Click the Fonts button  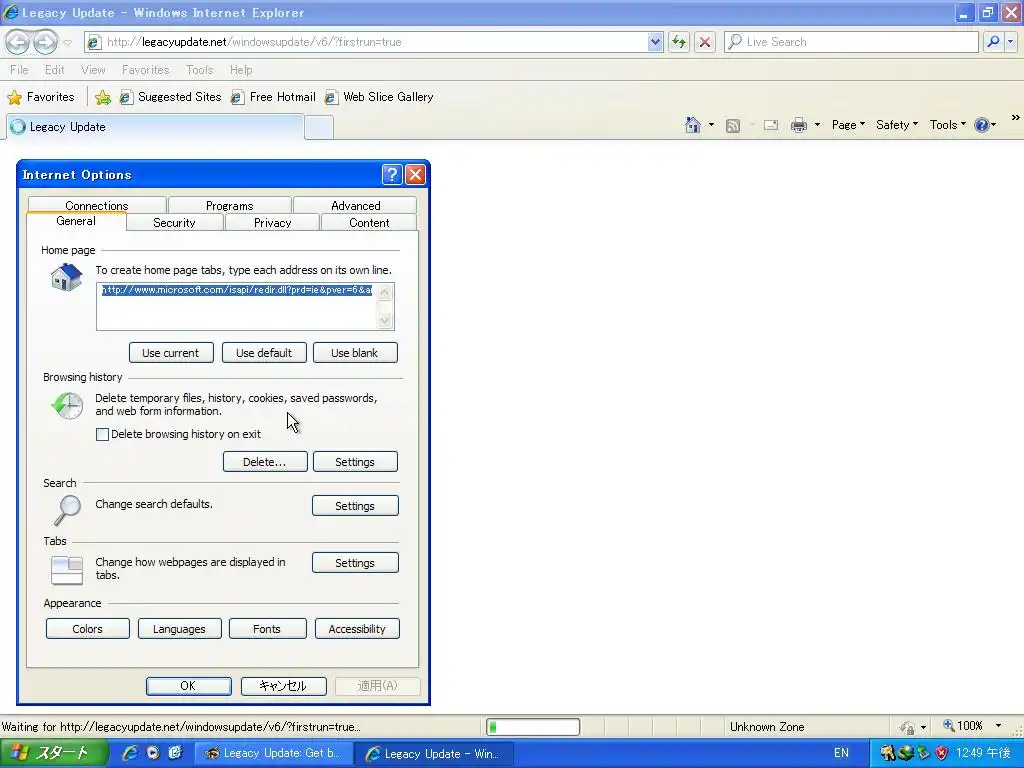pyautogui.click(x=267, y=629)
